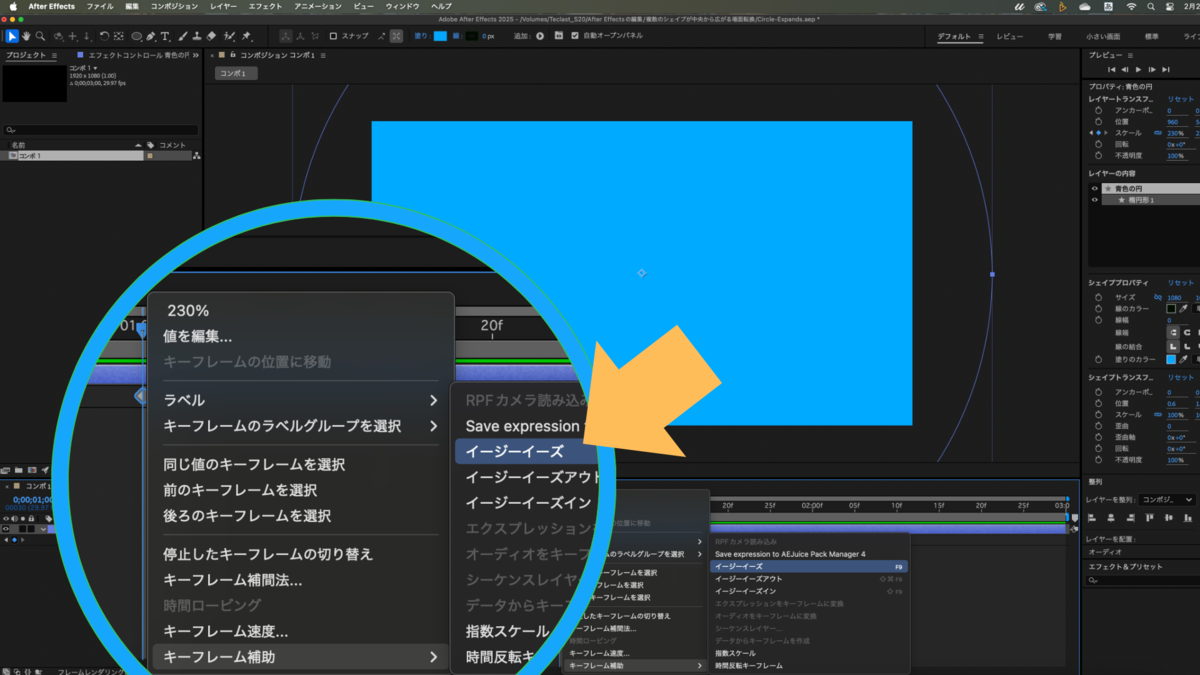This screenshot has height=675, width=1200.
Task: Click align top edges icon
Action: pos(1149,518)
